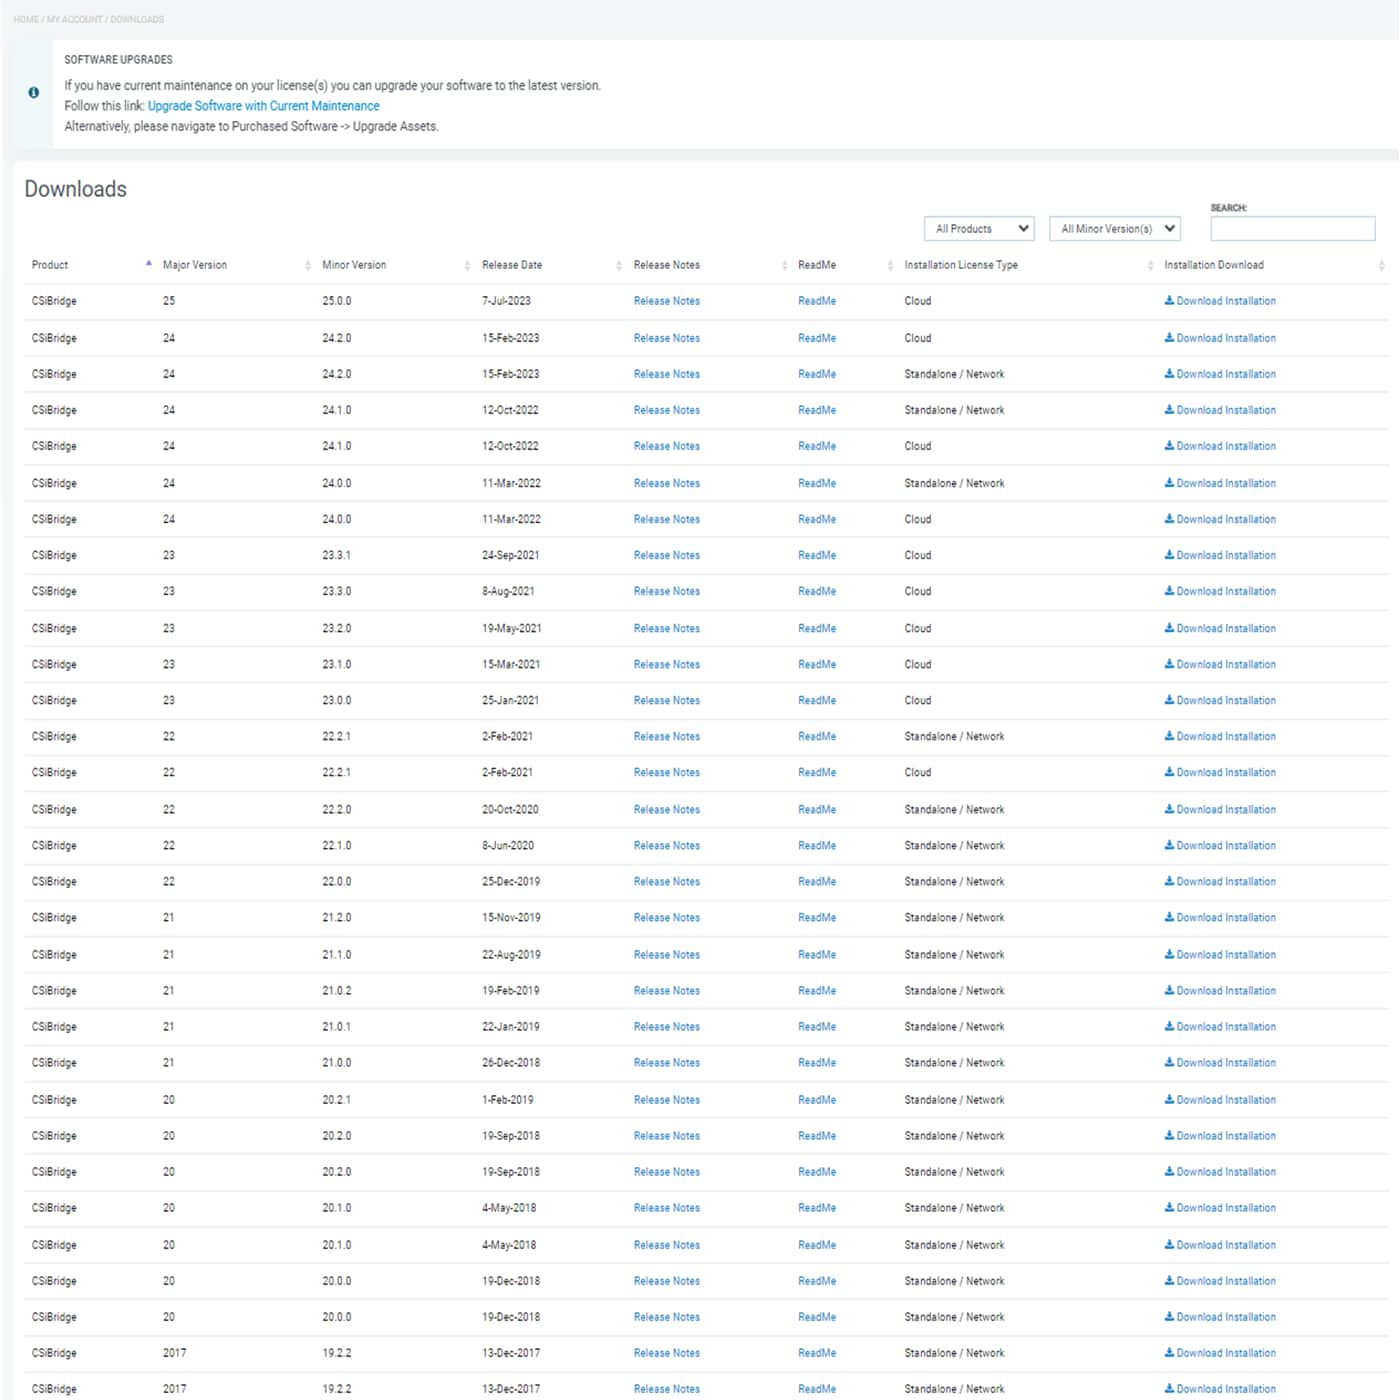Download Installation for version 22.1.0

point(1220,844)
